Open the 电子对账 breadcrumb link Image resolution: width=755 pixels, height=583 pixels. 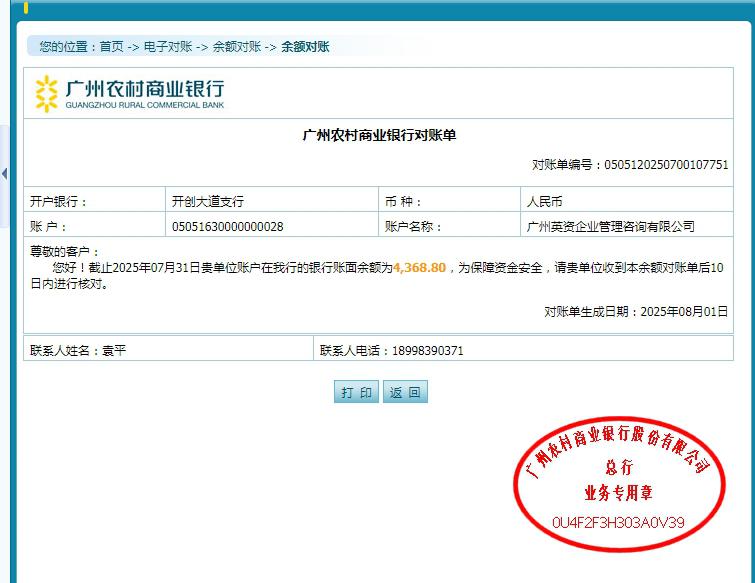pos(167,47)
